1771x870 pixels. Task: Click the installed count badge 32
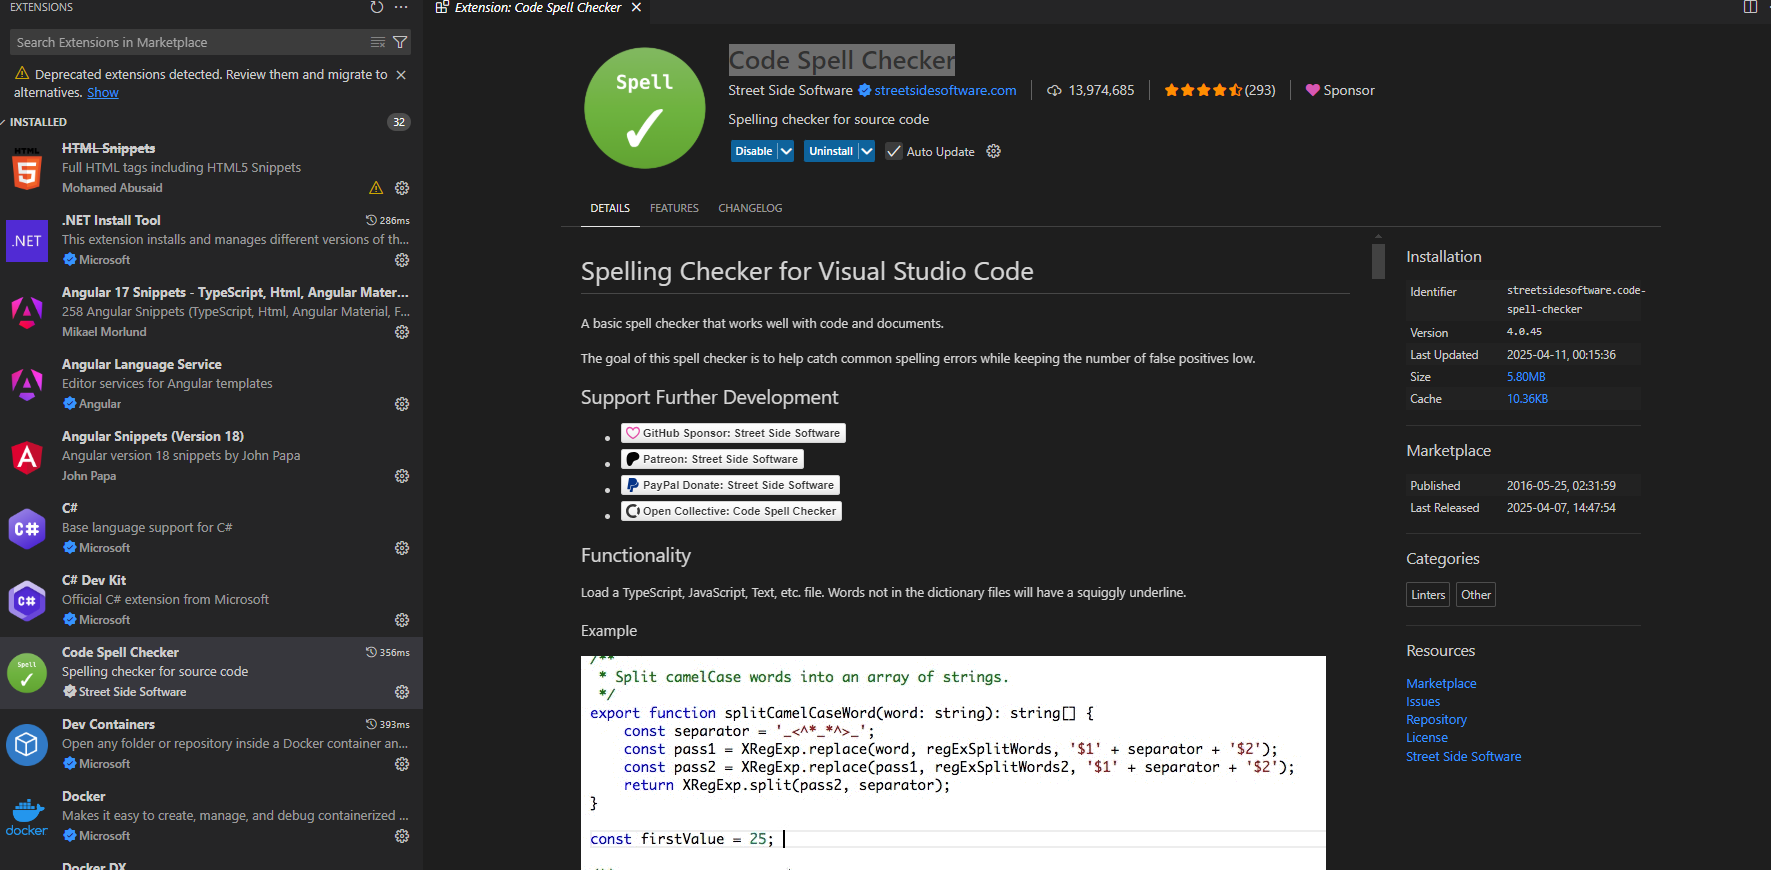point(399,122)
